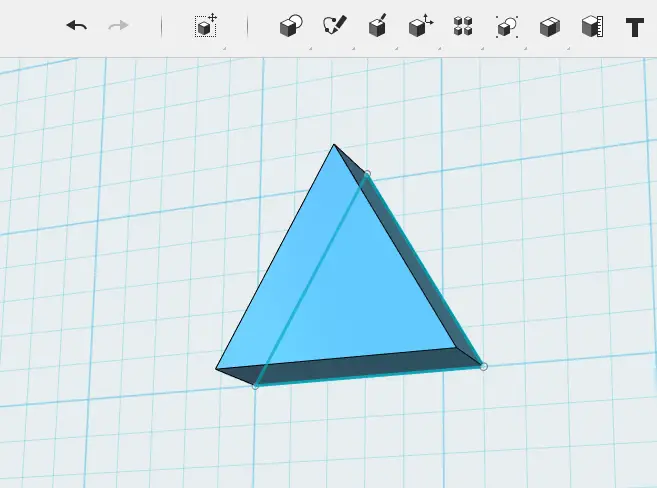The image size is (657, 488).
Task: Expand the dropdown arrow below Transform
Action: point(225,49)
